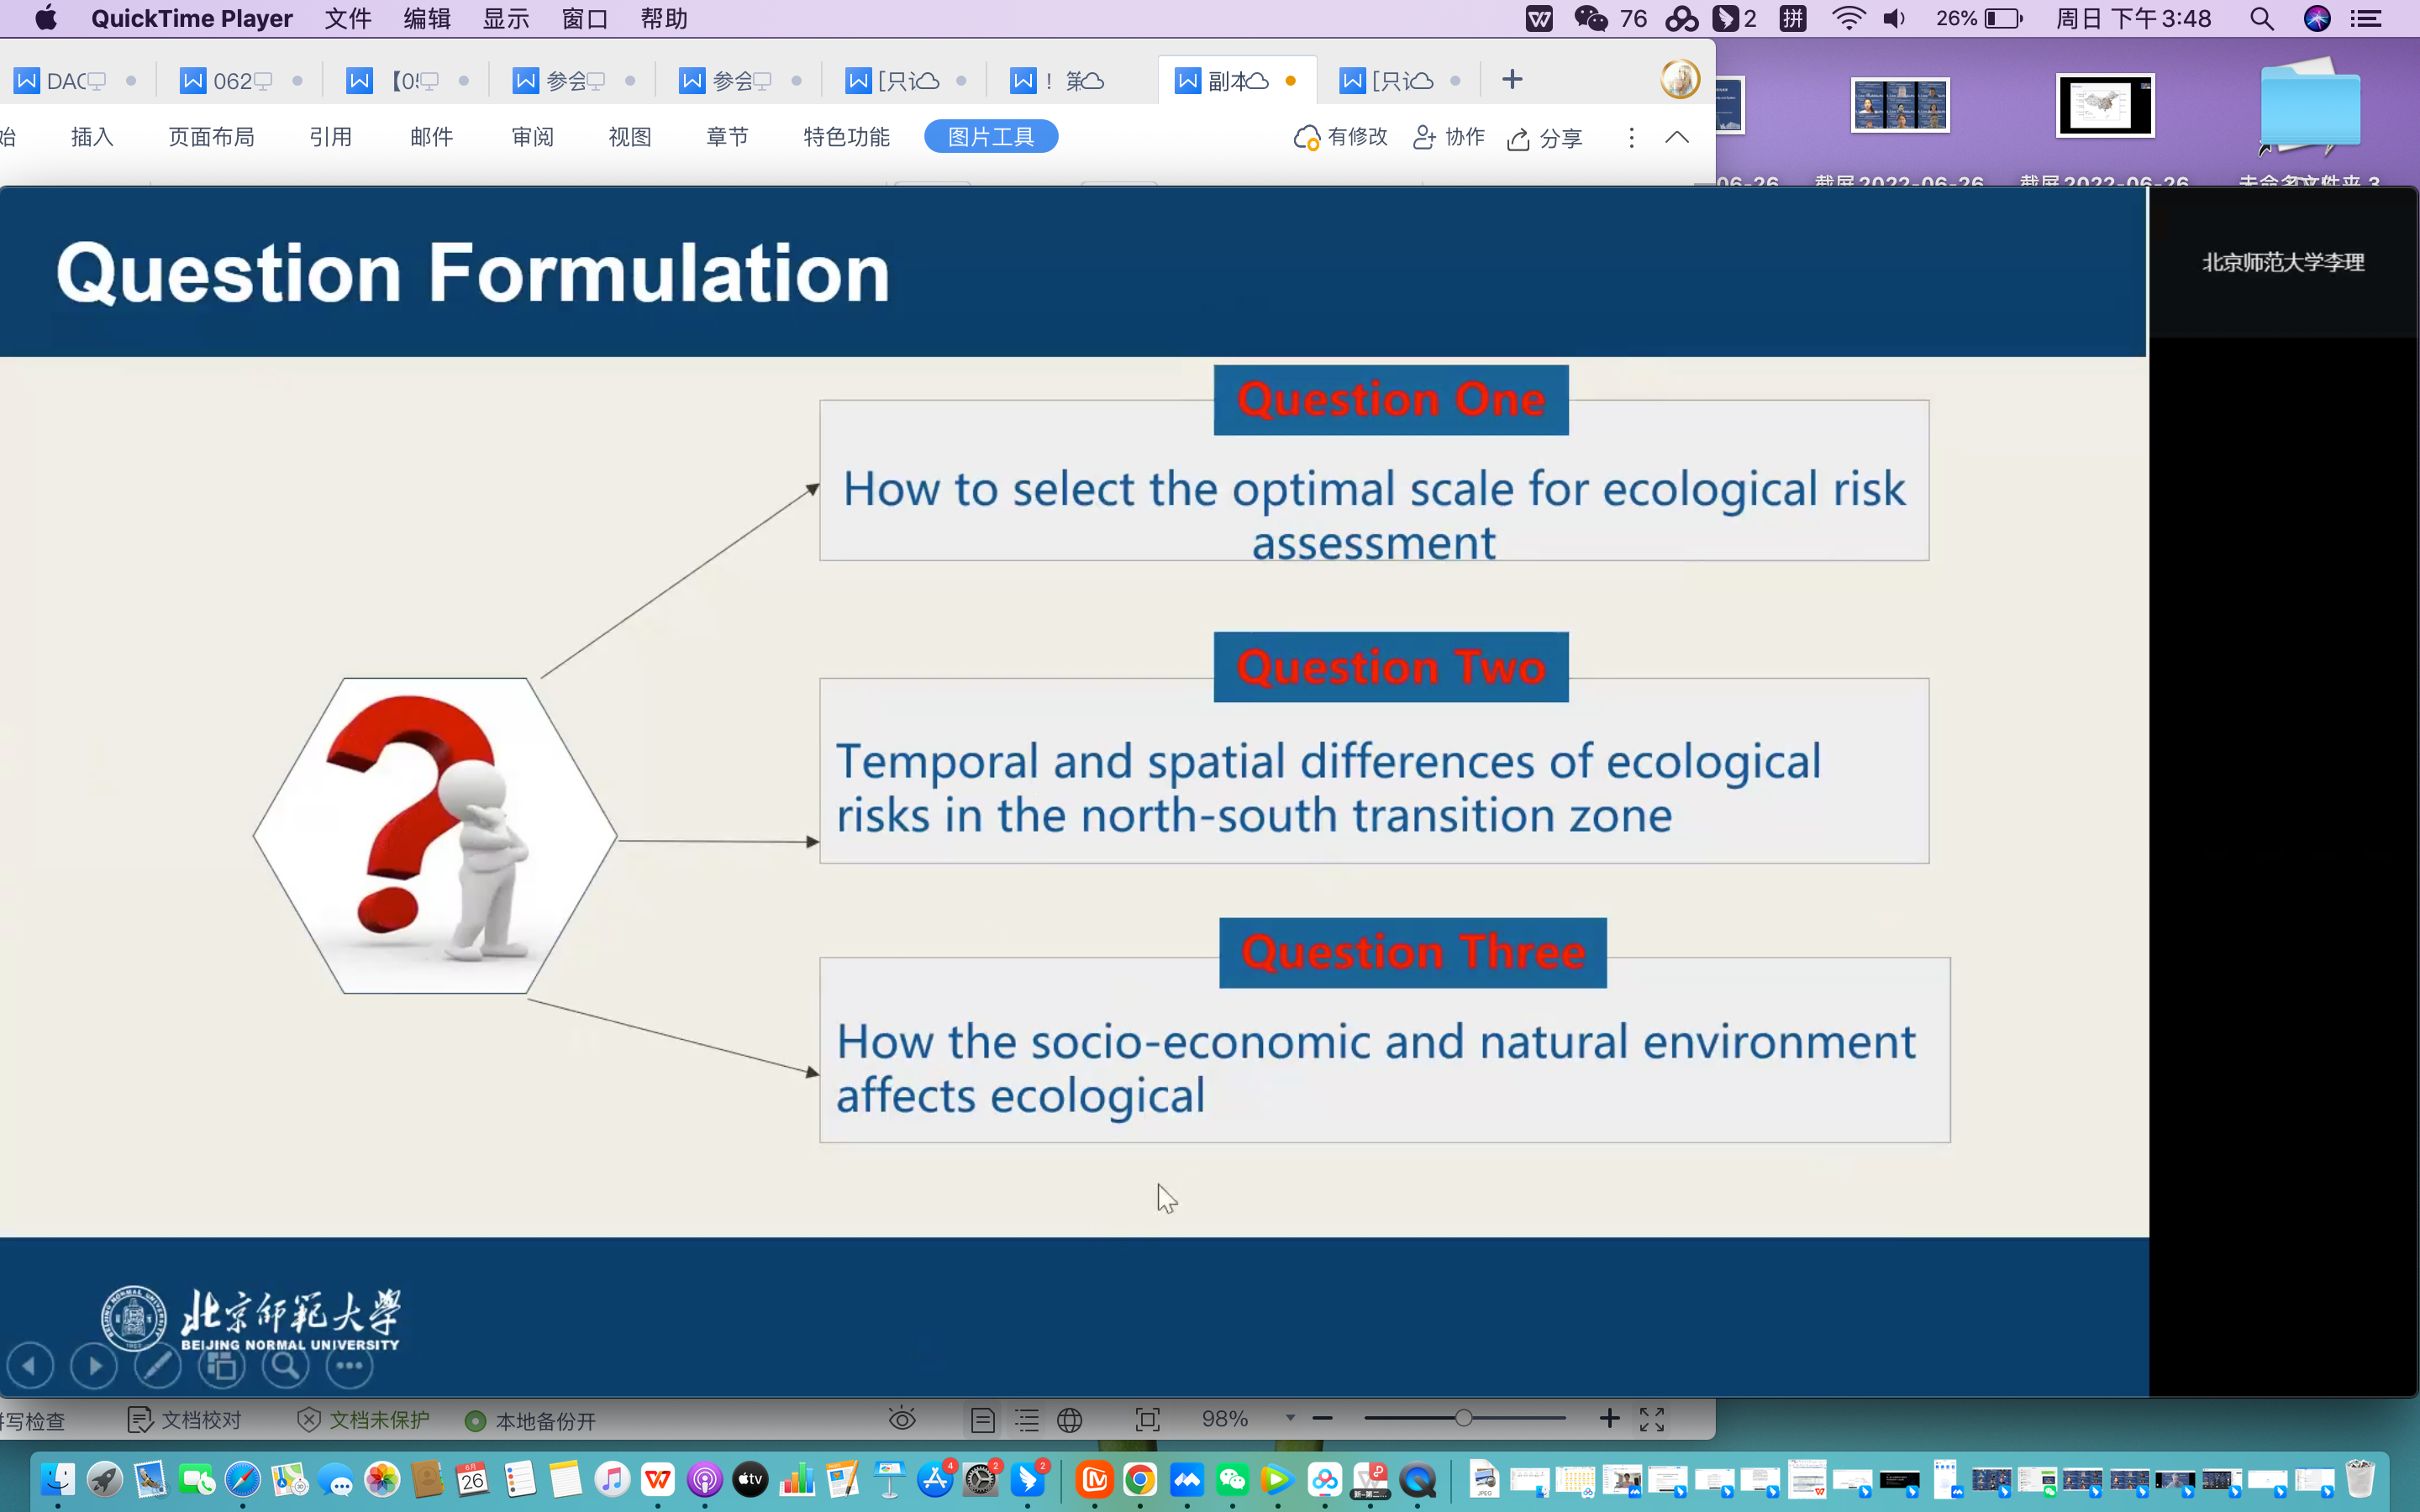This screenshot has width=2420, height=1512.
Task: Toggle the 本地备份开 local backup indicator
Action: (x=531, y=1420)
